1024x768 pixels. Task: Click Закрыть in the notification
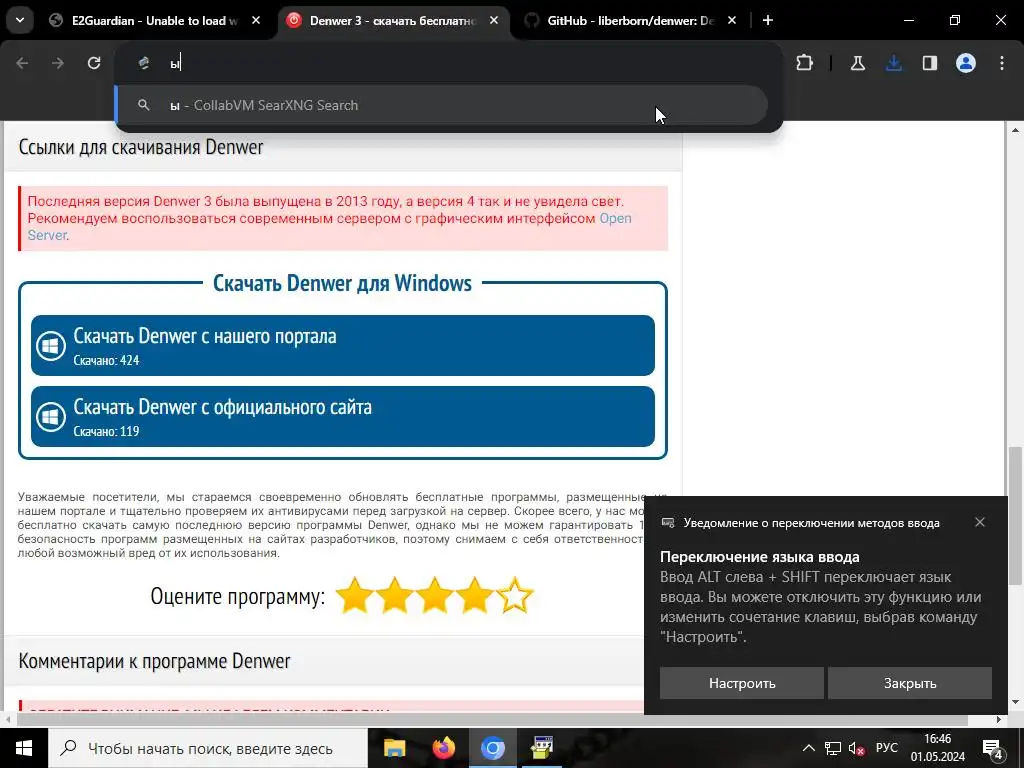[x=910, y=683]
